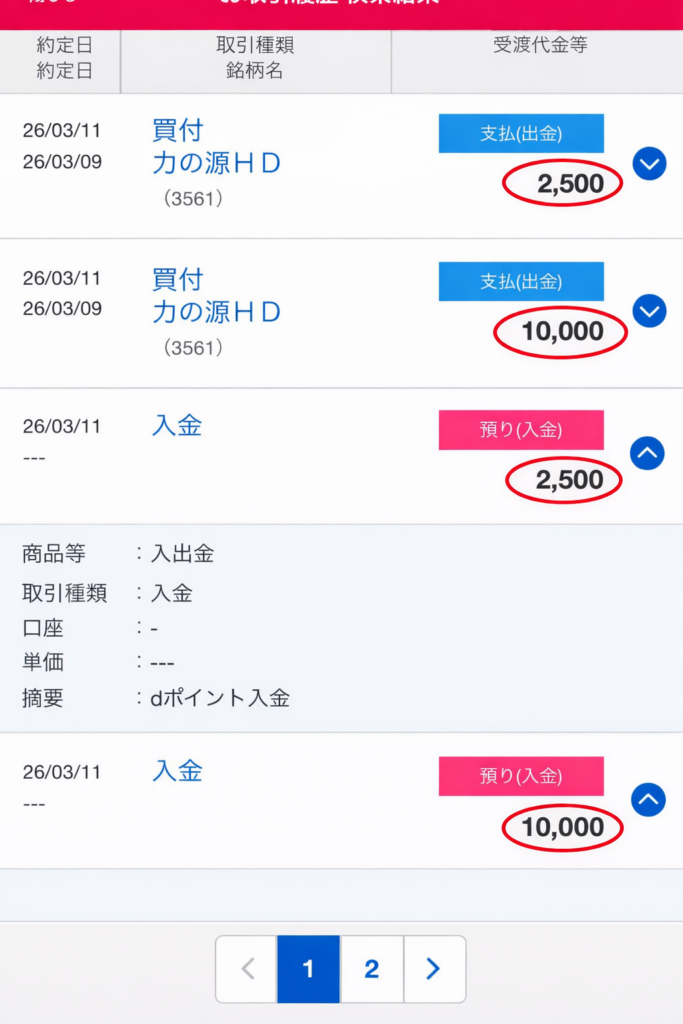The width and height of the screenshot is (683, 1024).
Task: Open 買付 link in the 10,000 payment row
Action: (178, 278)
